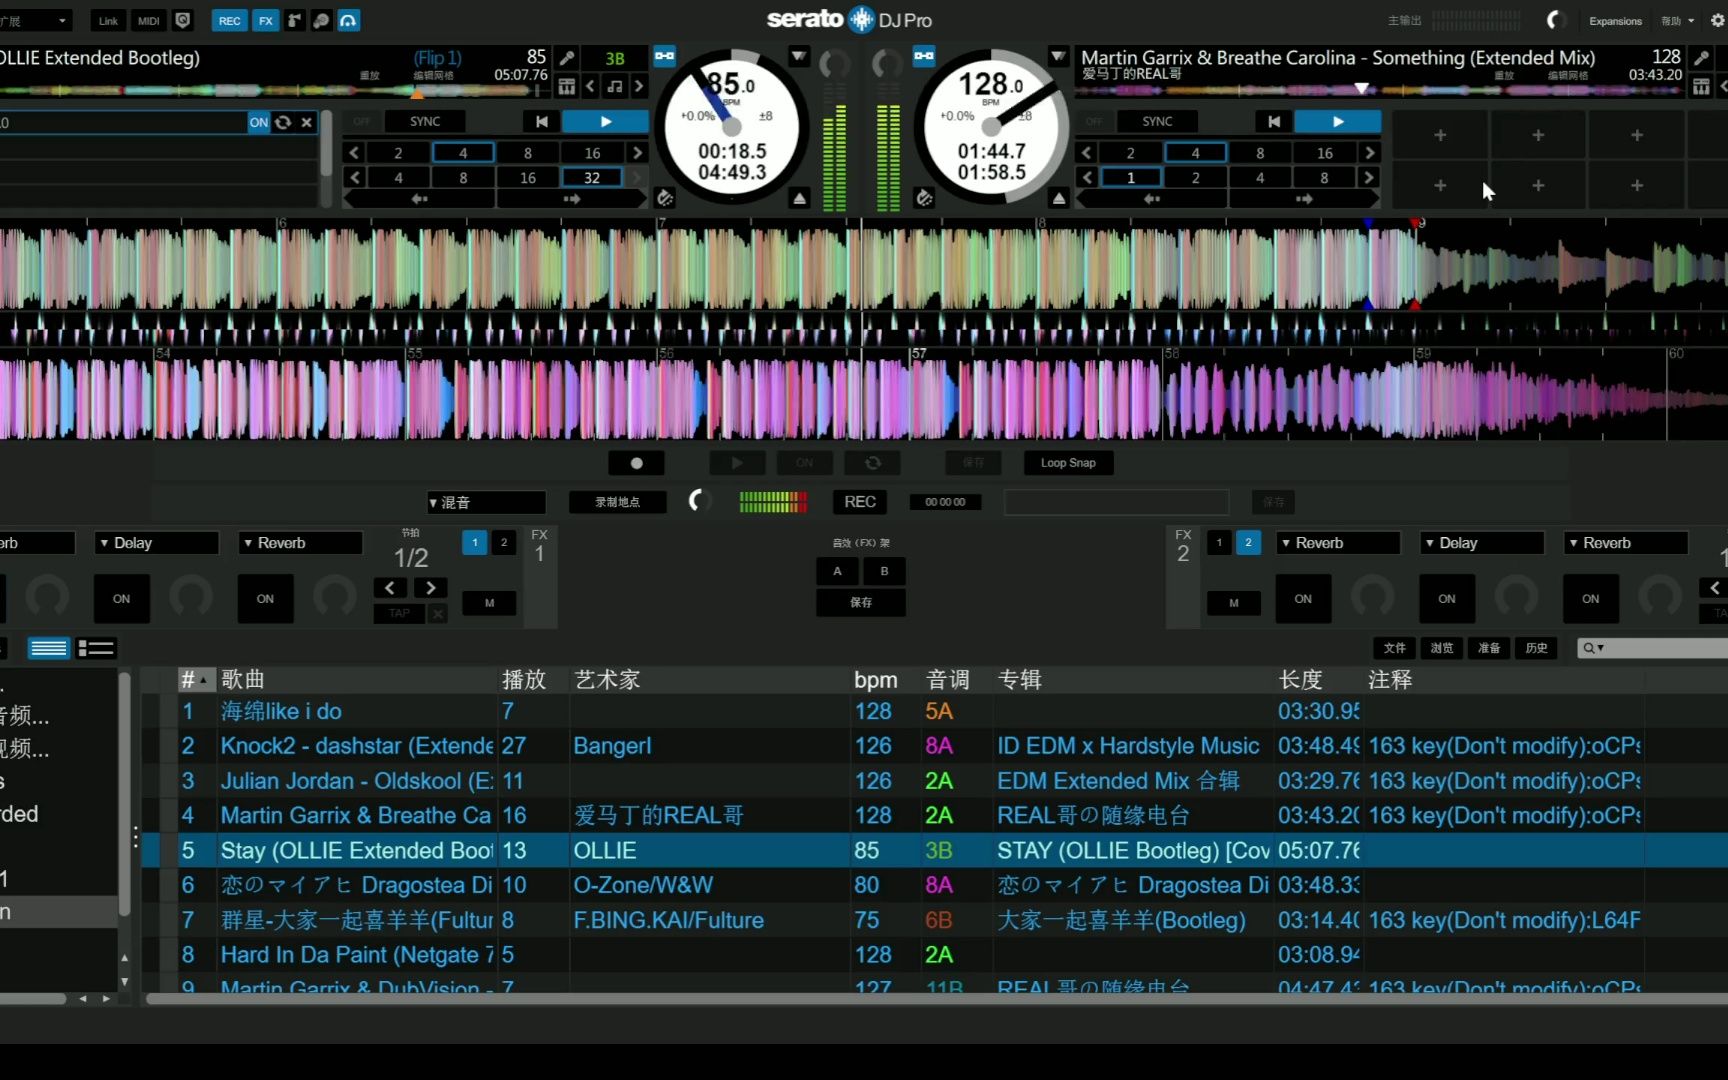Click the left deck censor icon below the platter

[665, 198]
